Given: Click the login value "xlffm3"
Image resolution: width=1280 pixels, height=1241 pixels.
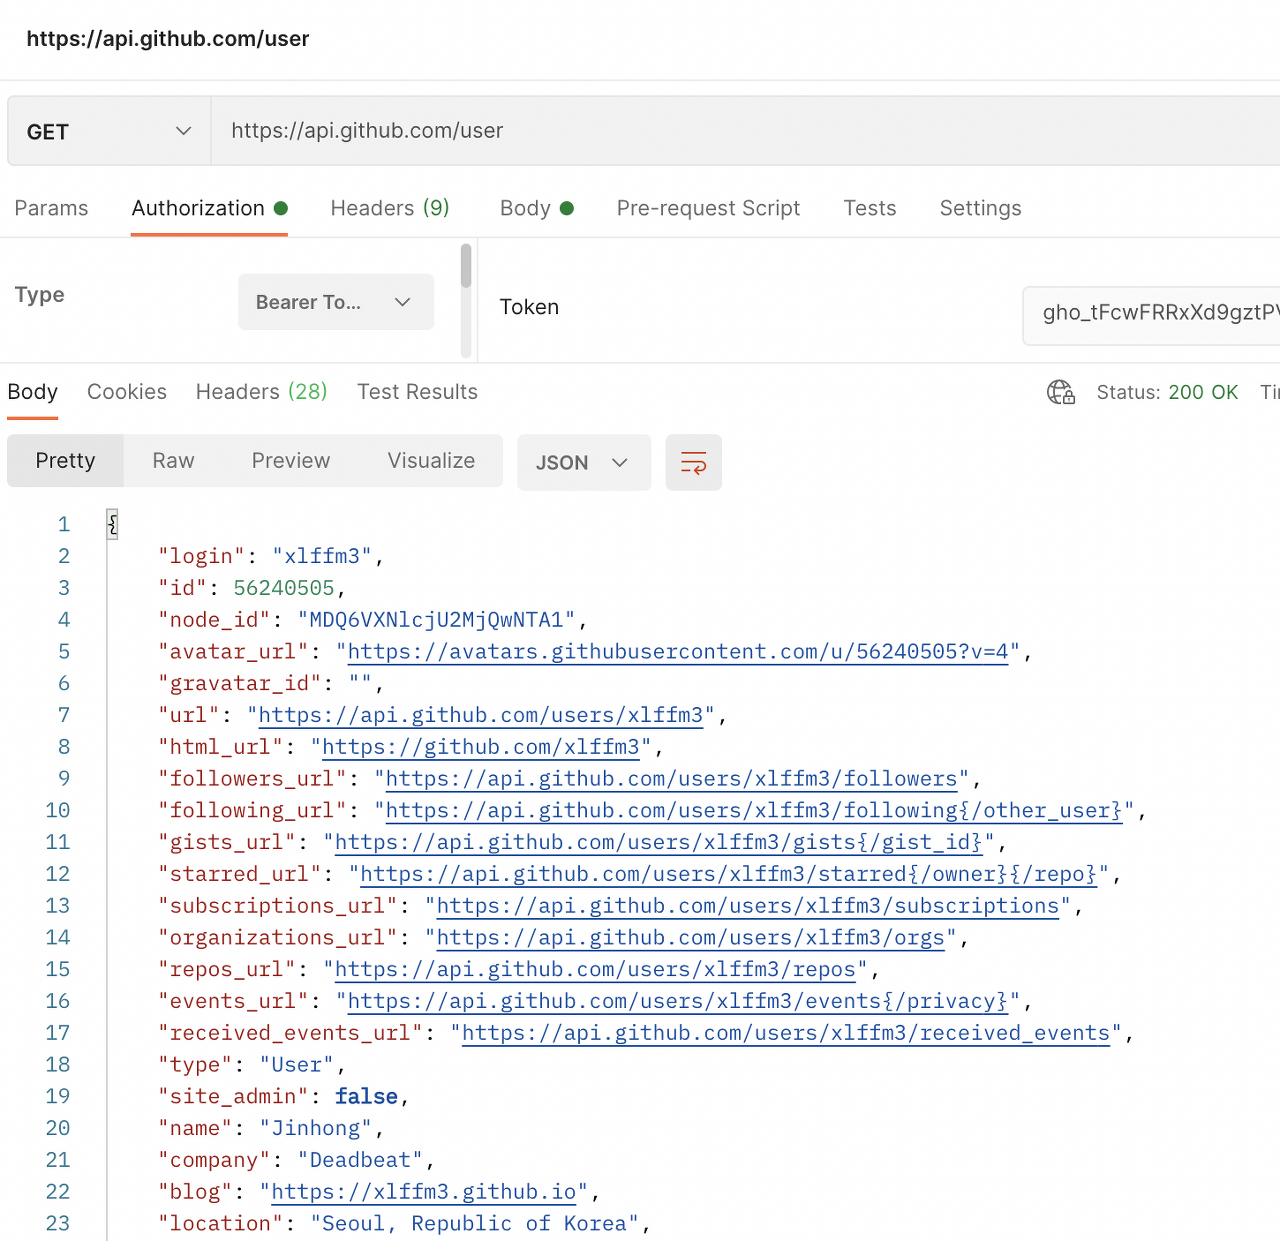Looking at the screenshot, I should 322,557.
